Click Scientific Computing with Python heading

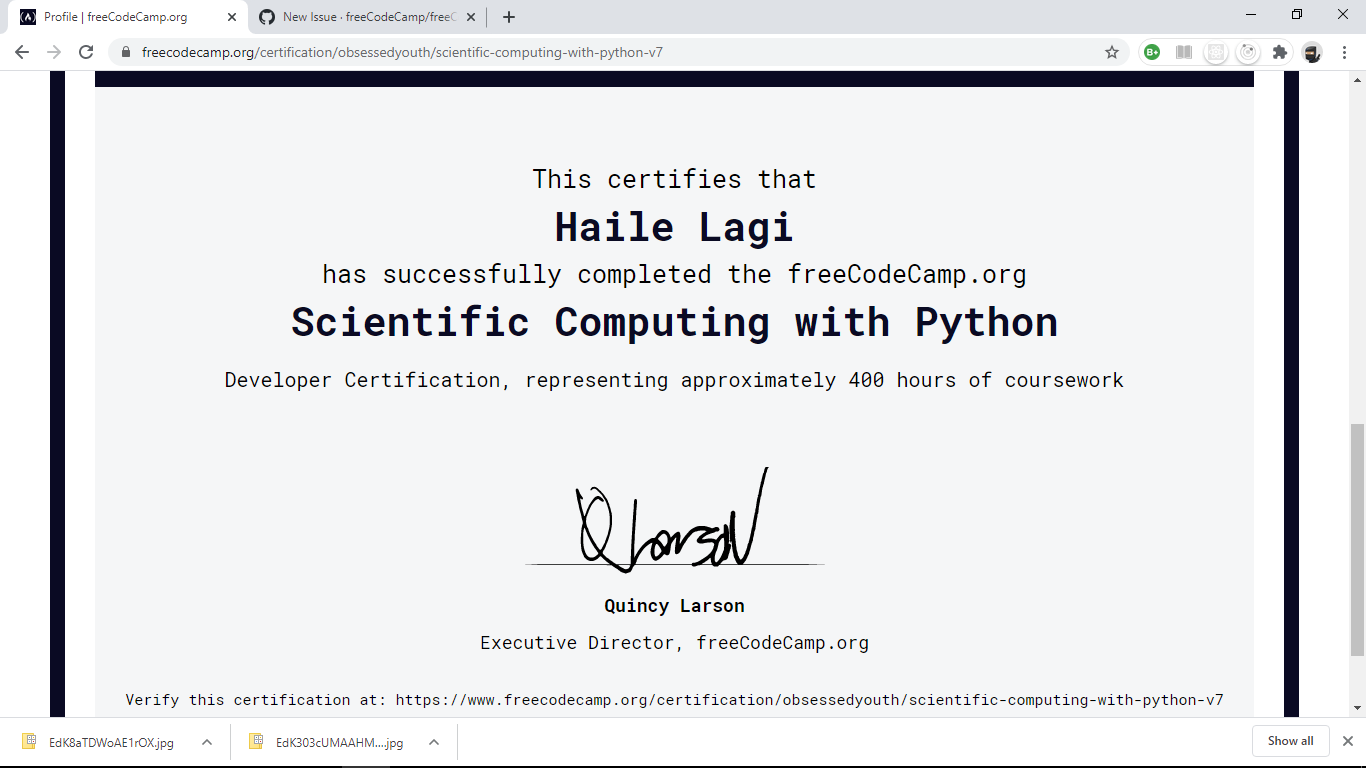(674, 322)
